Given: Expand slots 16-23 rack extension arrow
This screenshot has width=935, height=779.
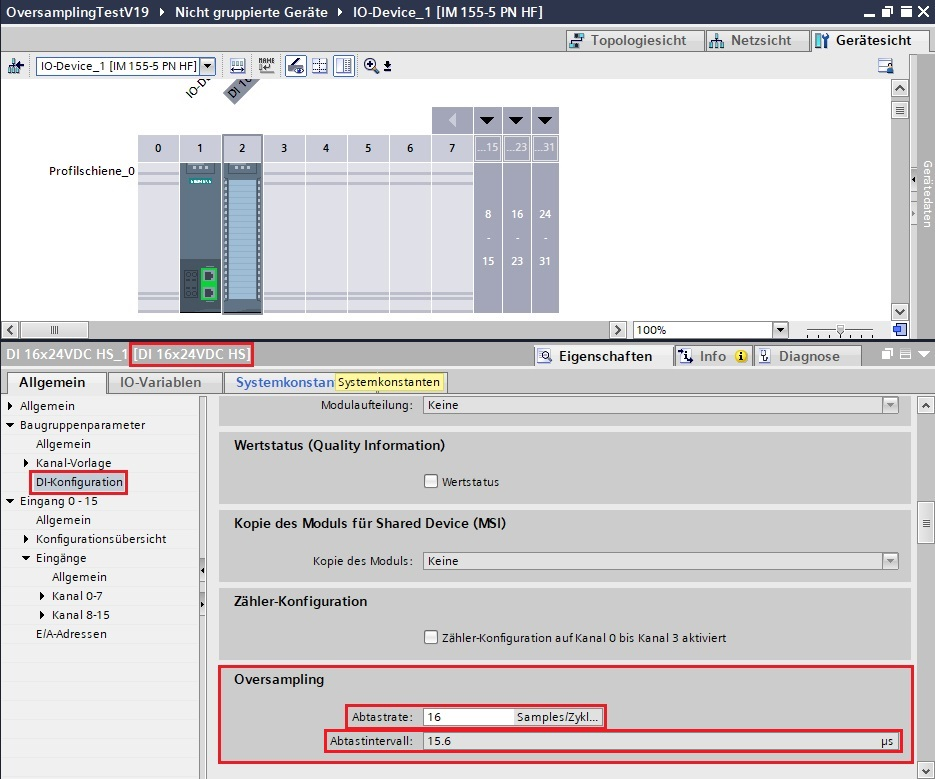Looking at the screenshot, I should (516, 120).
